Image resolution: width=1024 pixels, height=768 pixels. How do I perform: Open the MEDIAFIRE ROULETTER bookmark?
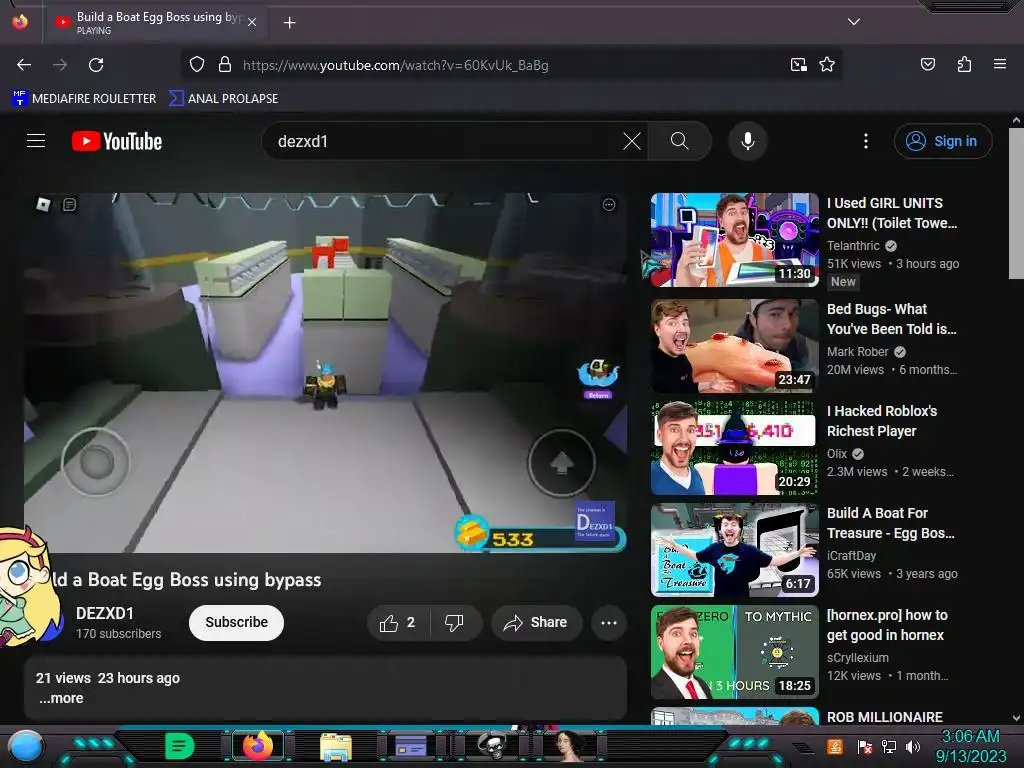(x=84, y=99)
